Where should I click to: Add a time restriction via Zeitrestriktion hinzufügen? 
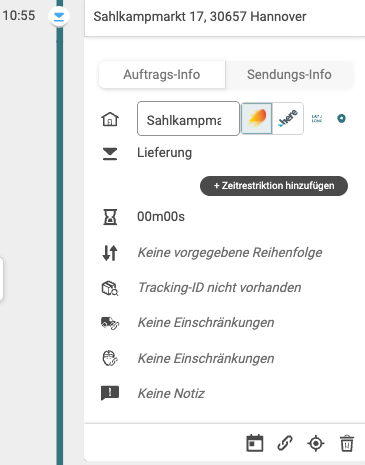[274, 186]
